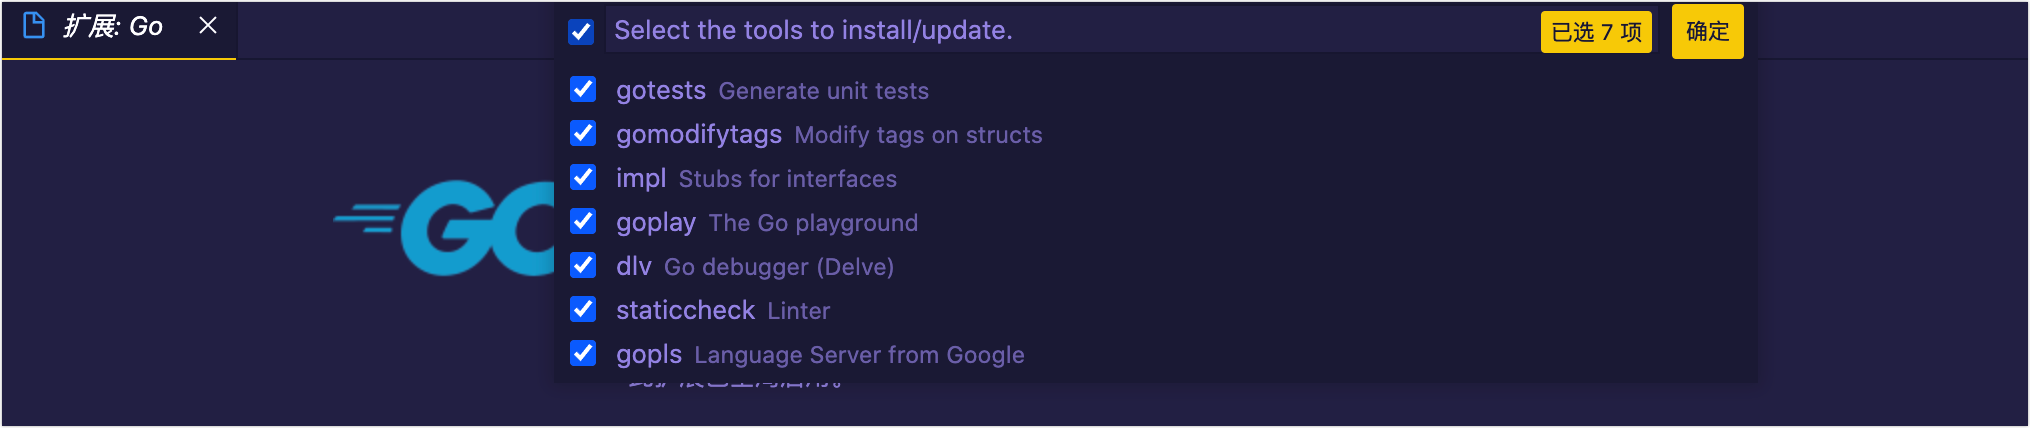Toggle the select-all tools checkbox
This screenshot has height=428, width=2030.
[x=581, y=32]
